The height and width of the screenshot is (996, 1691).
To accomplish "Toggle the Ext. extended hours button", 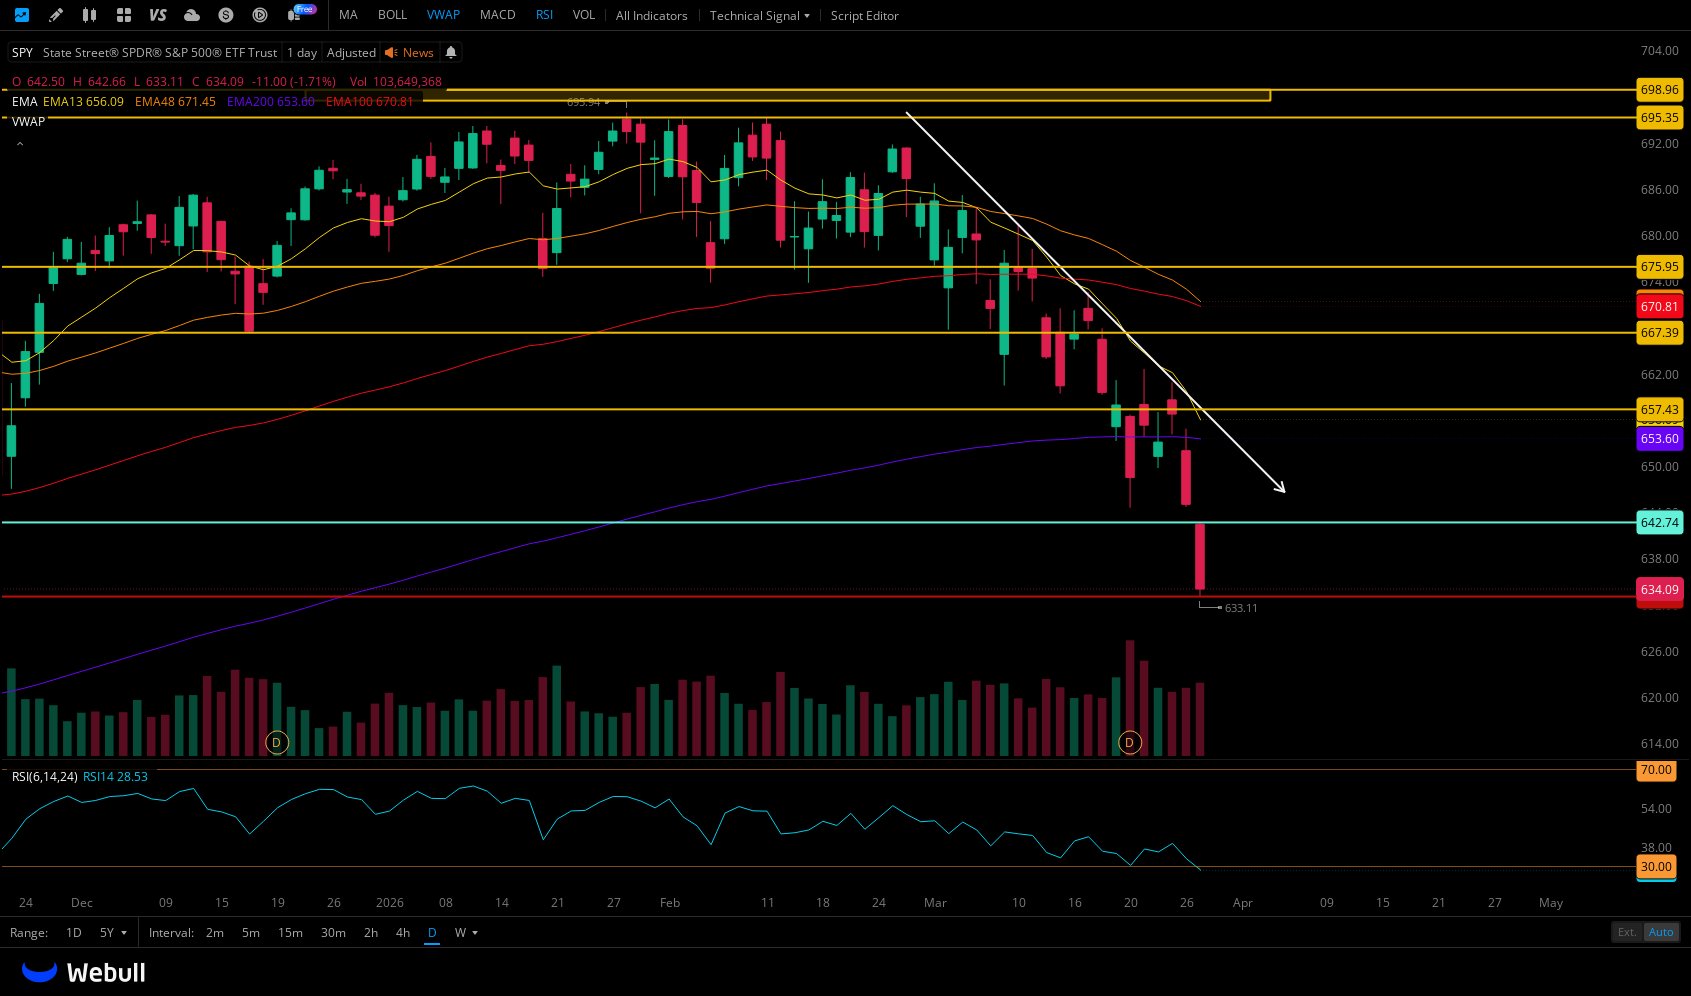I will [x=1627, y=932].
